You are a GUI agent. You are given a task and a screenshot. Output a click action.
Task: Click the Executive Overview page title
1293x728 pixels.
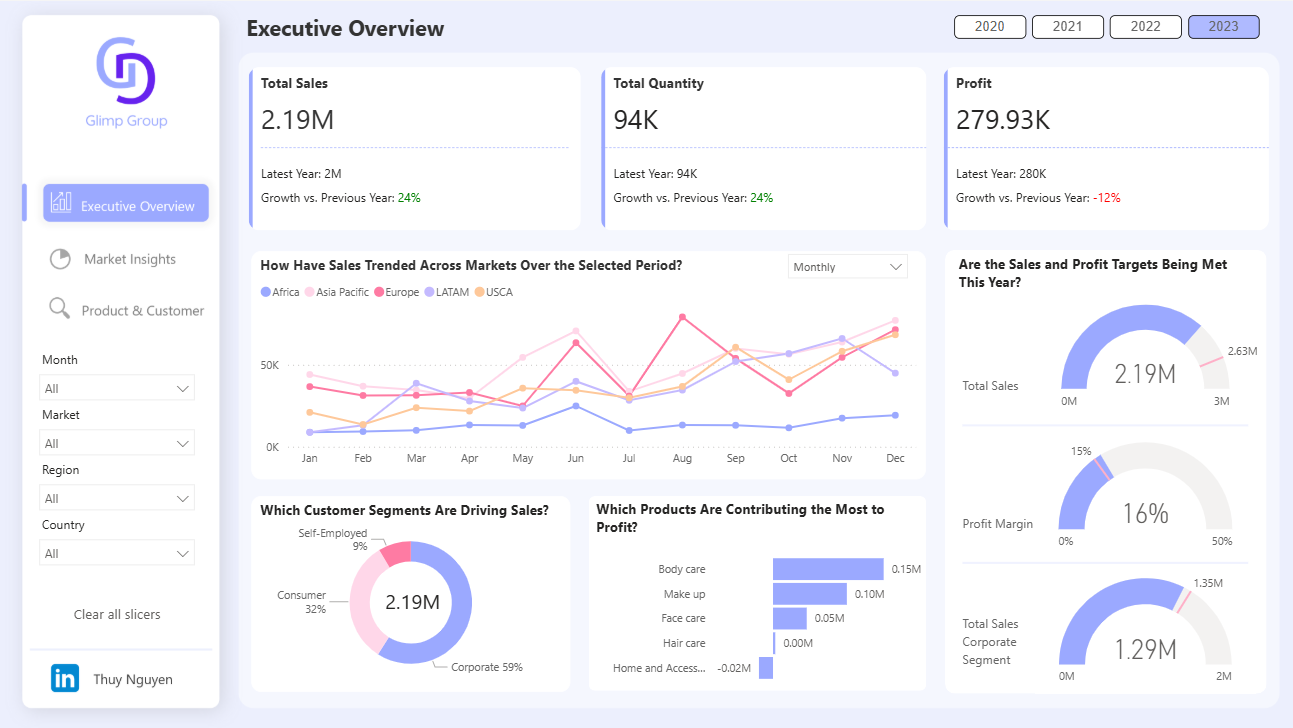coord(345,28)
